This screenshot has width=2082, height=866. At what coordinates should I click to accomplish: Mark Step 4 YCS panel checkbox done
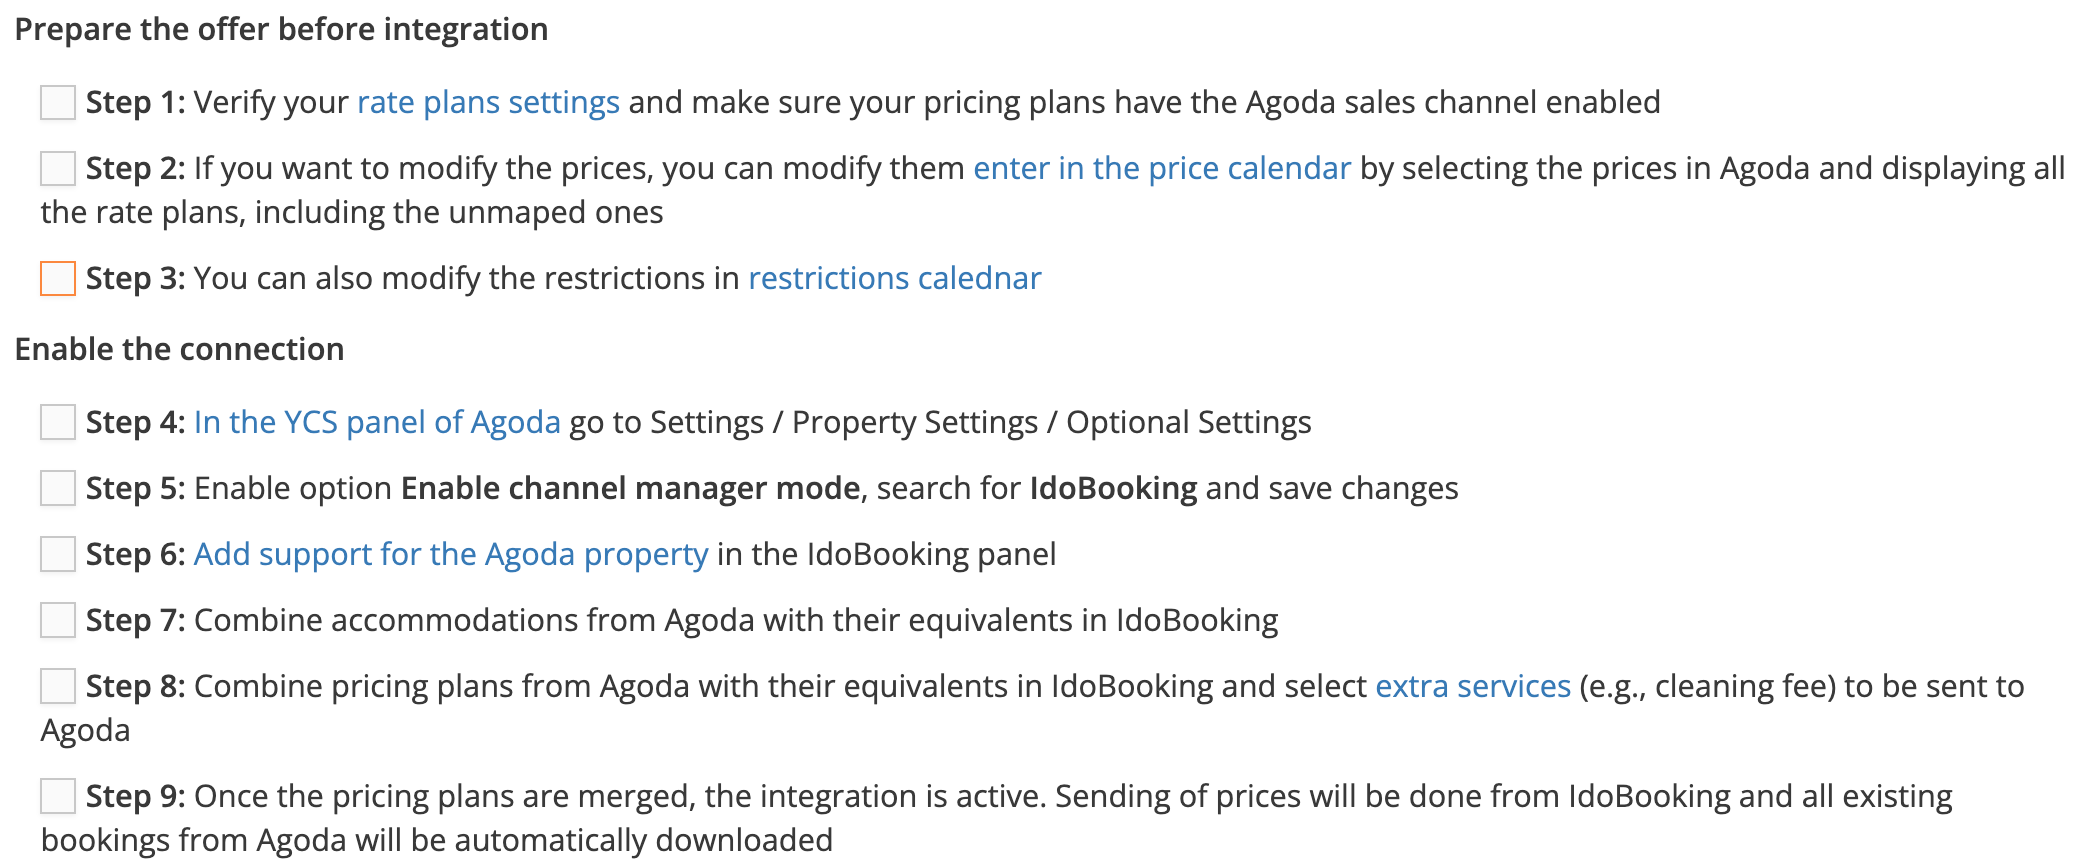point(58,423)
